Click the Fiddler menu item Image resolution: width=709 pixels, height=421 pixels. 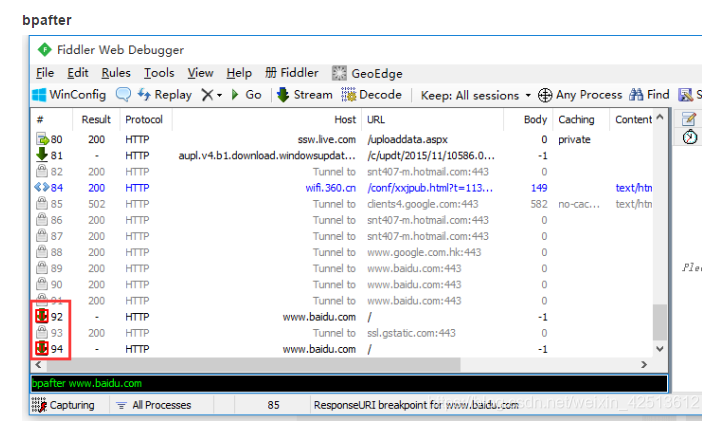pyautogui.click(x=292, y=73)
